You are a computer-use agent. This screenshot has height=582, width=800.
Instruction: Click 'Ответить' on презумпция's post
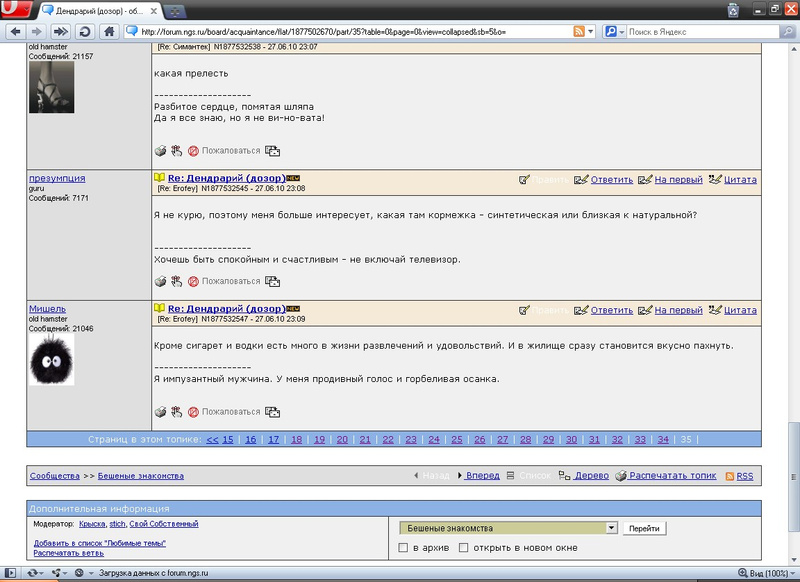point(612,180)
